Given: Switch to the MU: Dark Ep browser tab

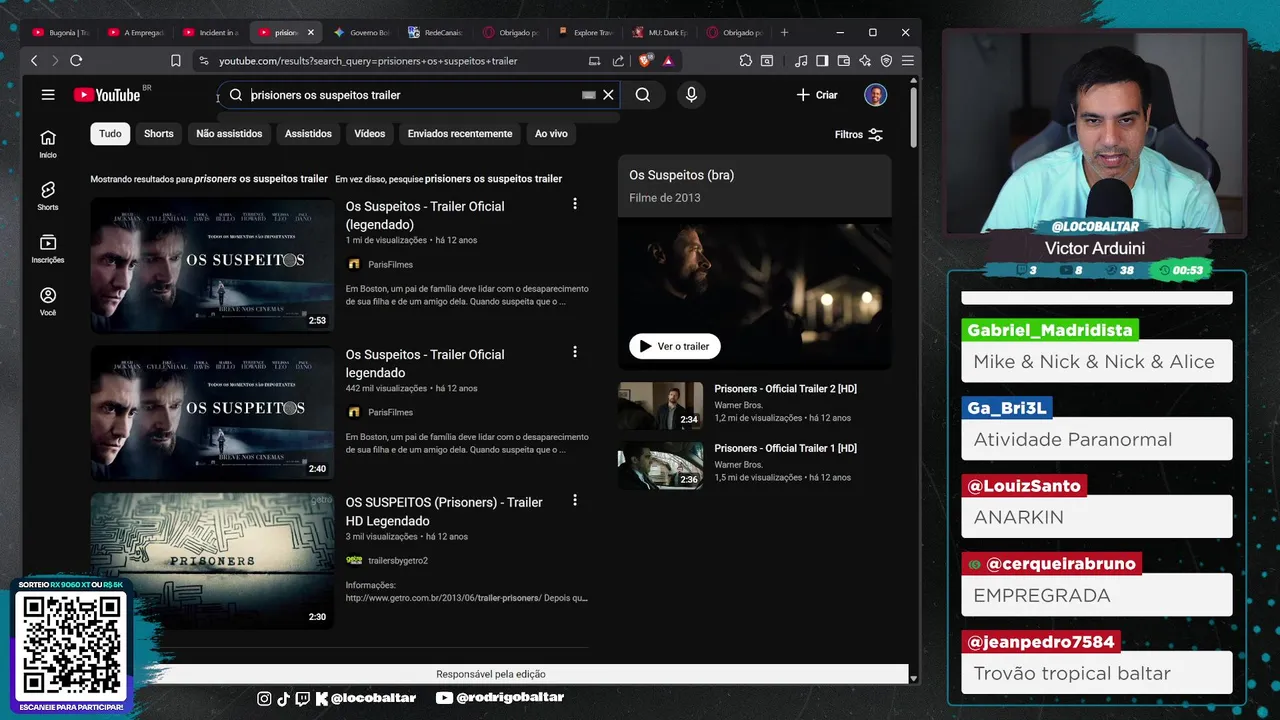Looking at the screenshot, I should 659,32.
